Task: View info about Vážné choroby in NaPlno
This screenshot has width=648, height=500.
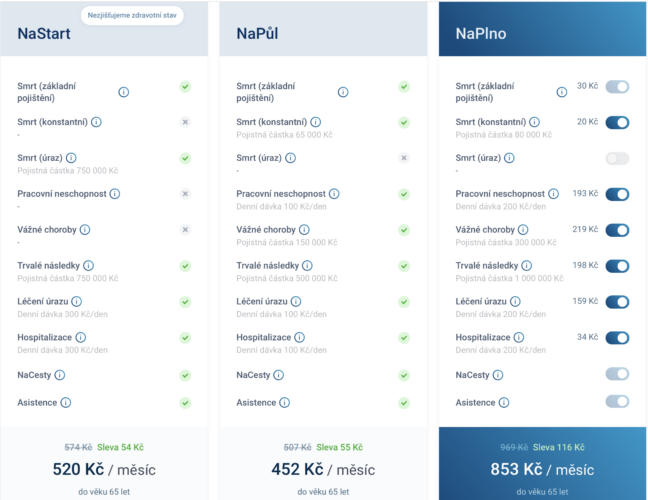Action: click(x=523, y=230)
